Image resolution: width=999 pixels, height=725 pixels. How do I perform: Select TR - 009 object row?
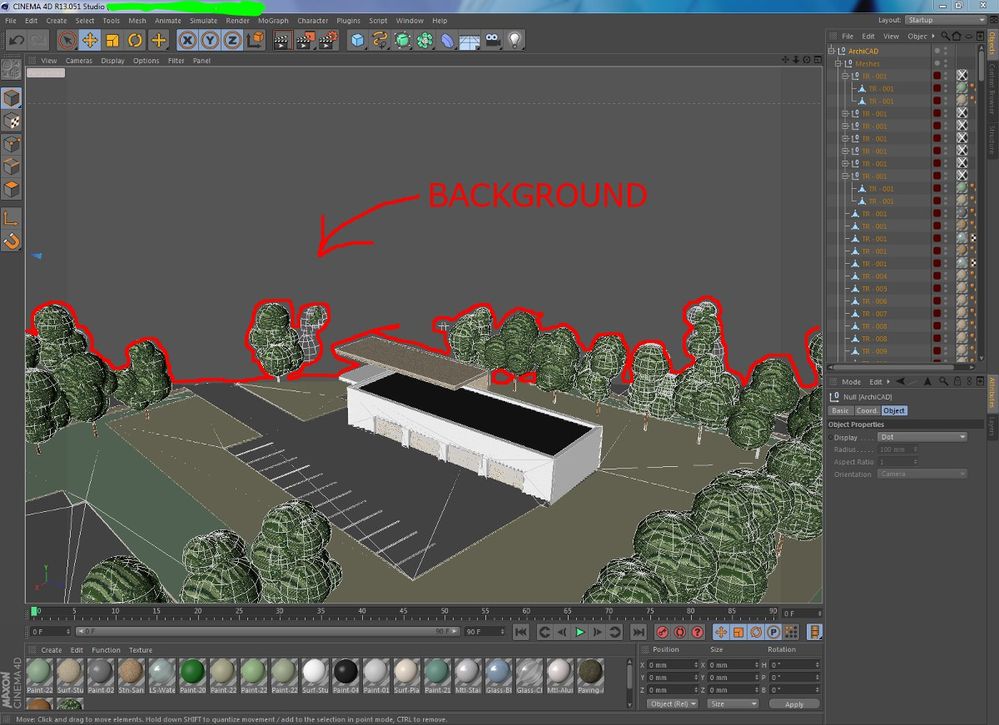pyautogui.click(x=874, y=351)
